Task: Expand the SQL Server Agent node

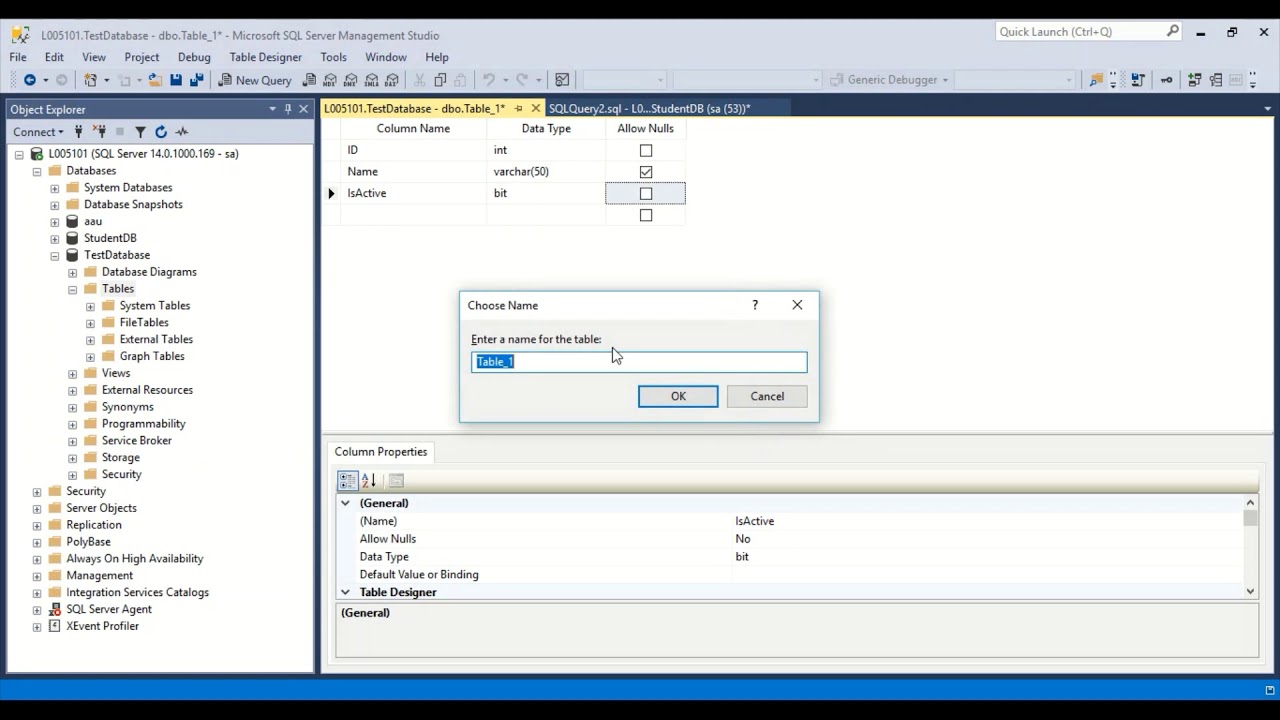Action: (x=37, y=609)
